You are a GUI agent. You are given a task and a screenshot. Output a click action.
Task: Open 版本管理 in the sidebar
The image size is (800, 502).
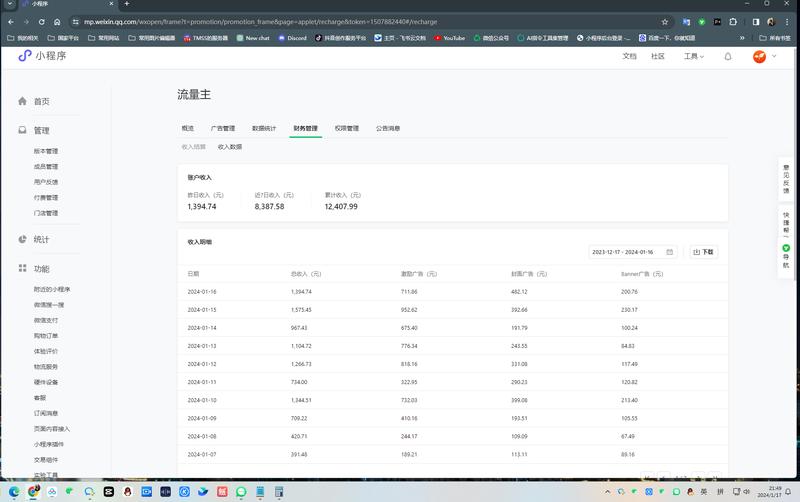point(46,151)
